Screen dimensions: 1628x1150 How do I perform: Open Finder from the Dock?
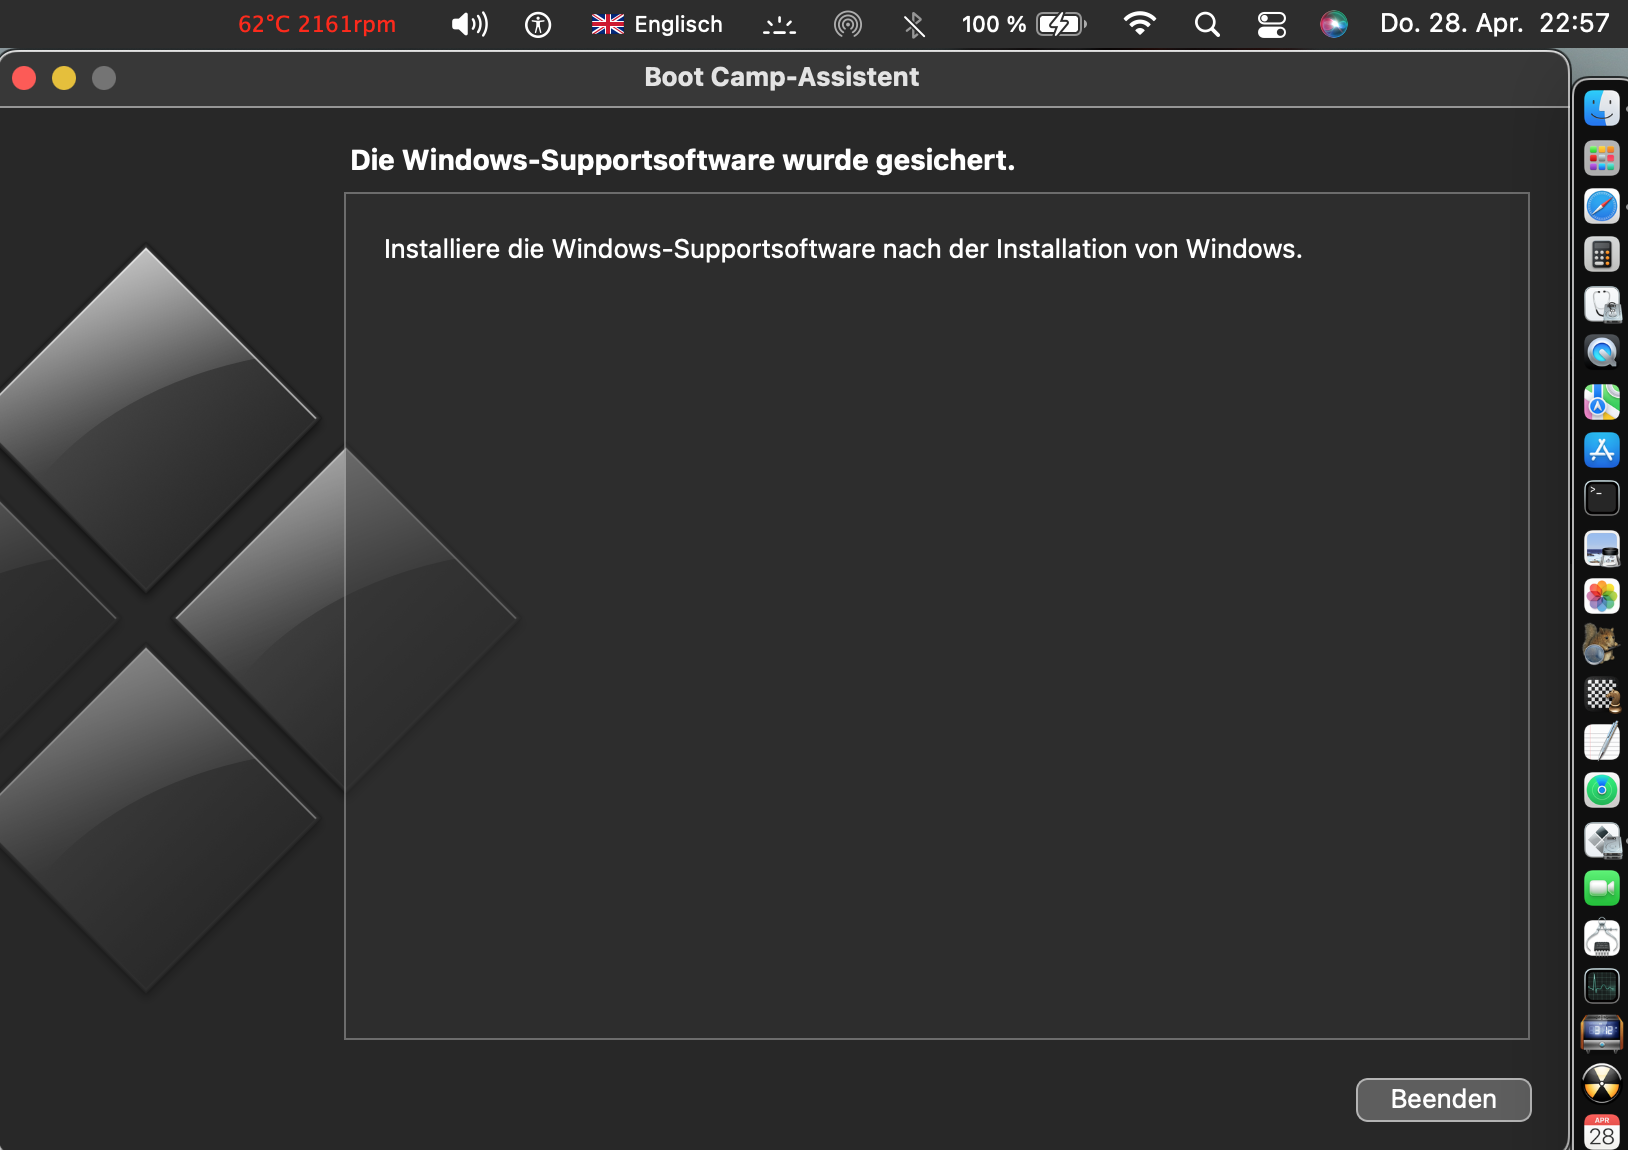coord(1602,108)
